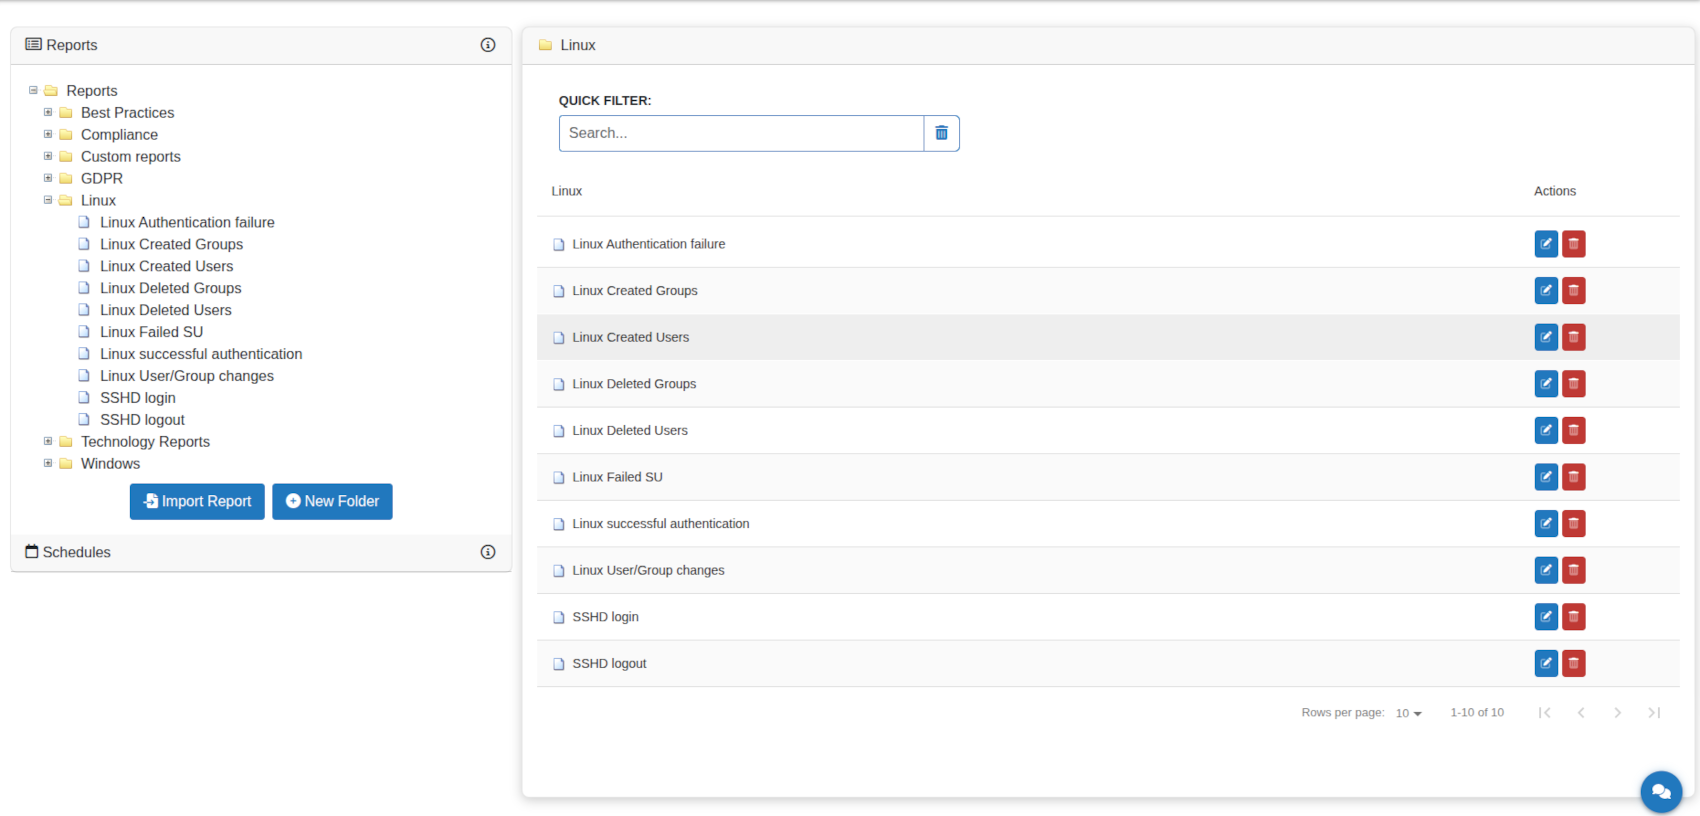This screenshot has width=1700, height=816.
Task: Go to last page of results
Action: [x=1654, y=713]
